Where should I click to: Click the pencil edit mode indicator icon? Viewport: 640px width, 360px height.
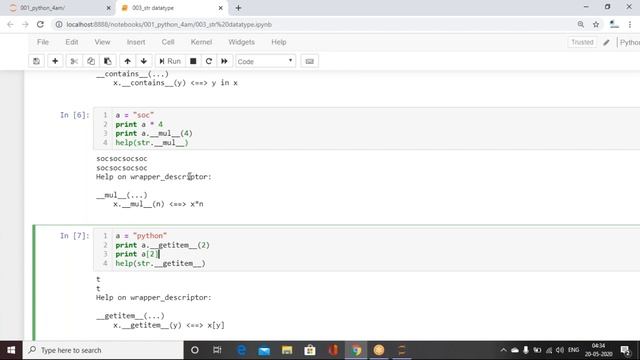(x=607, y=42)
